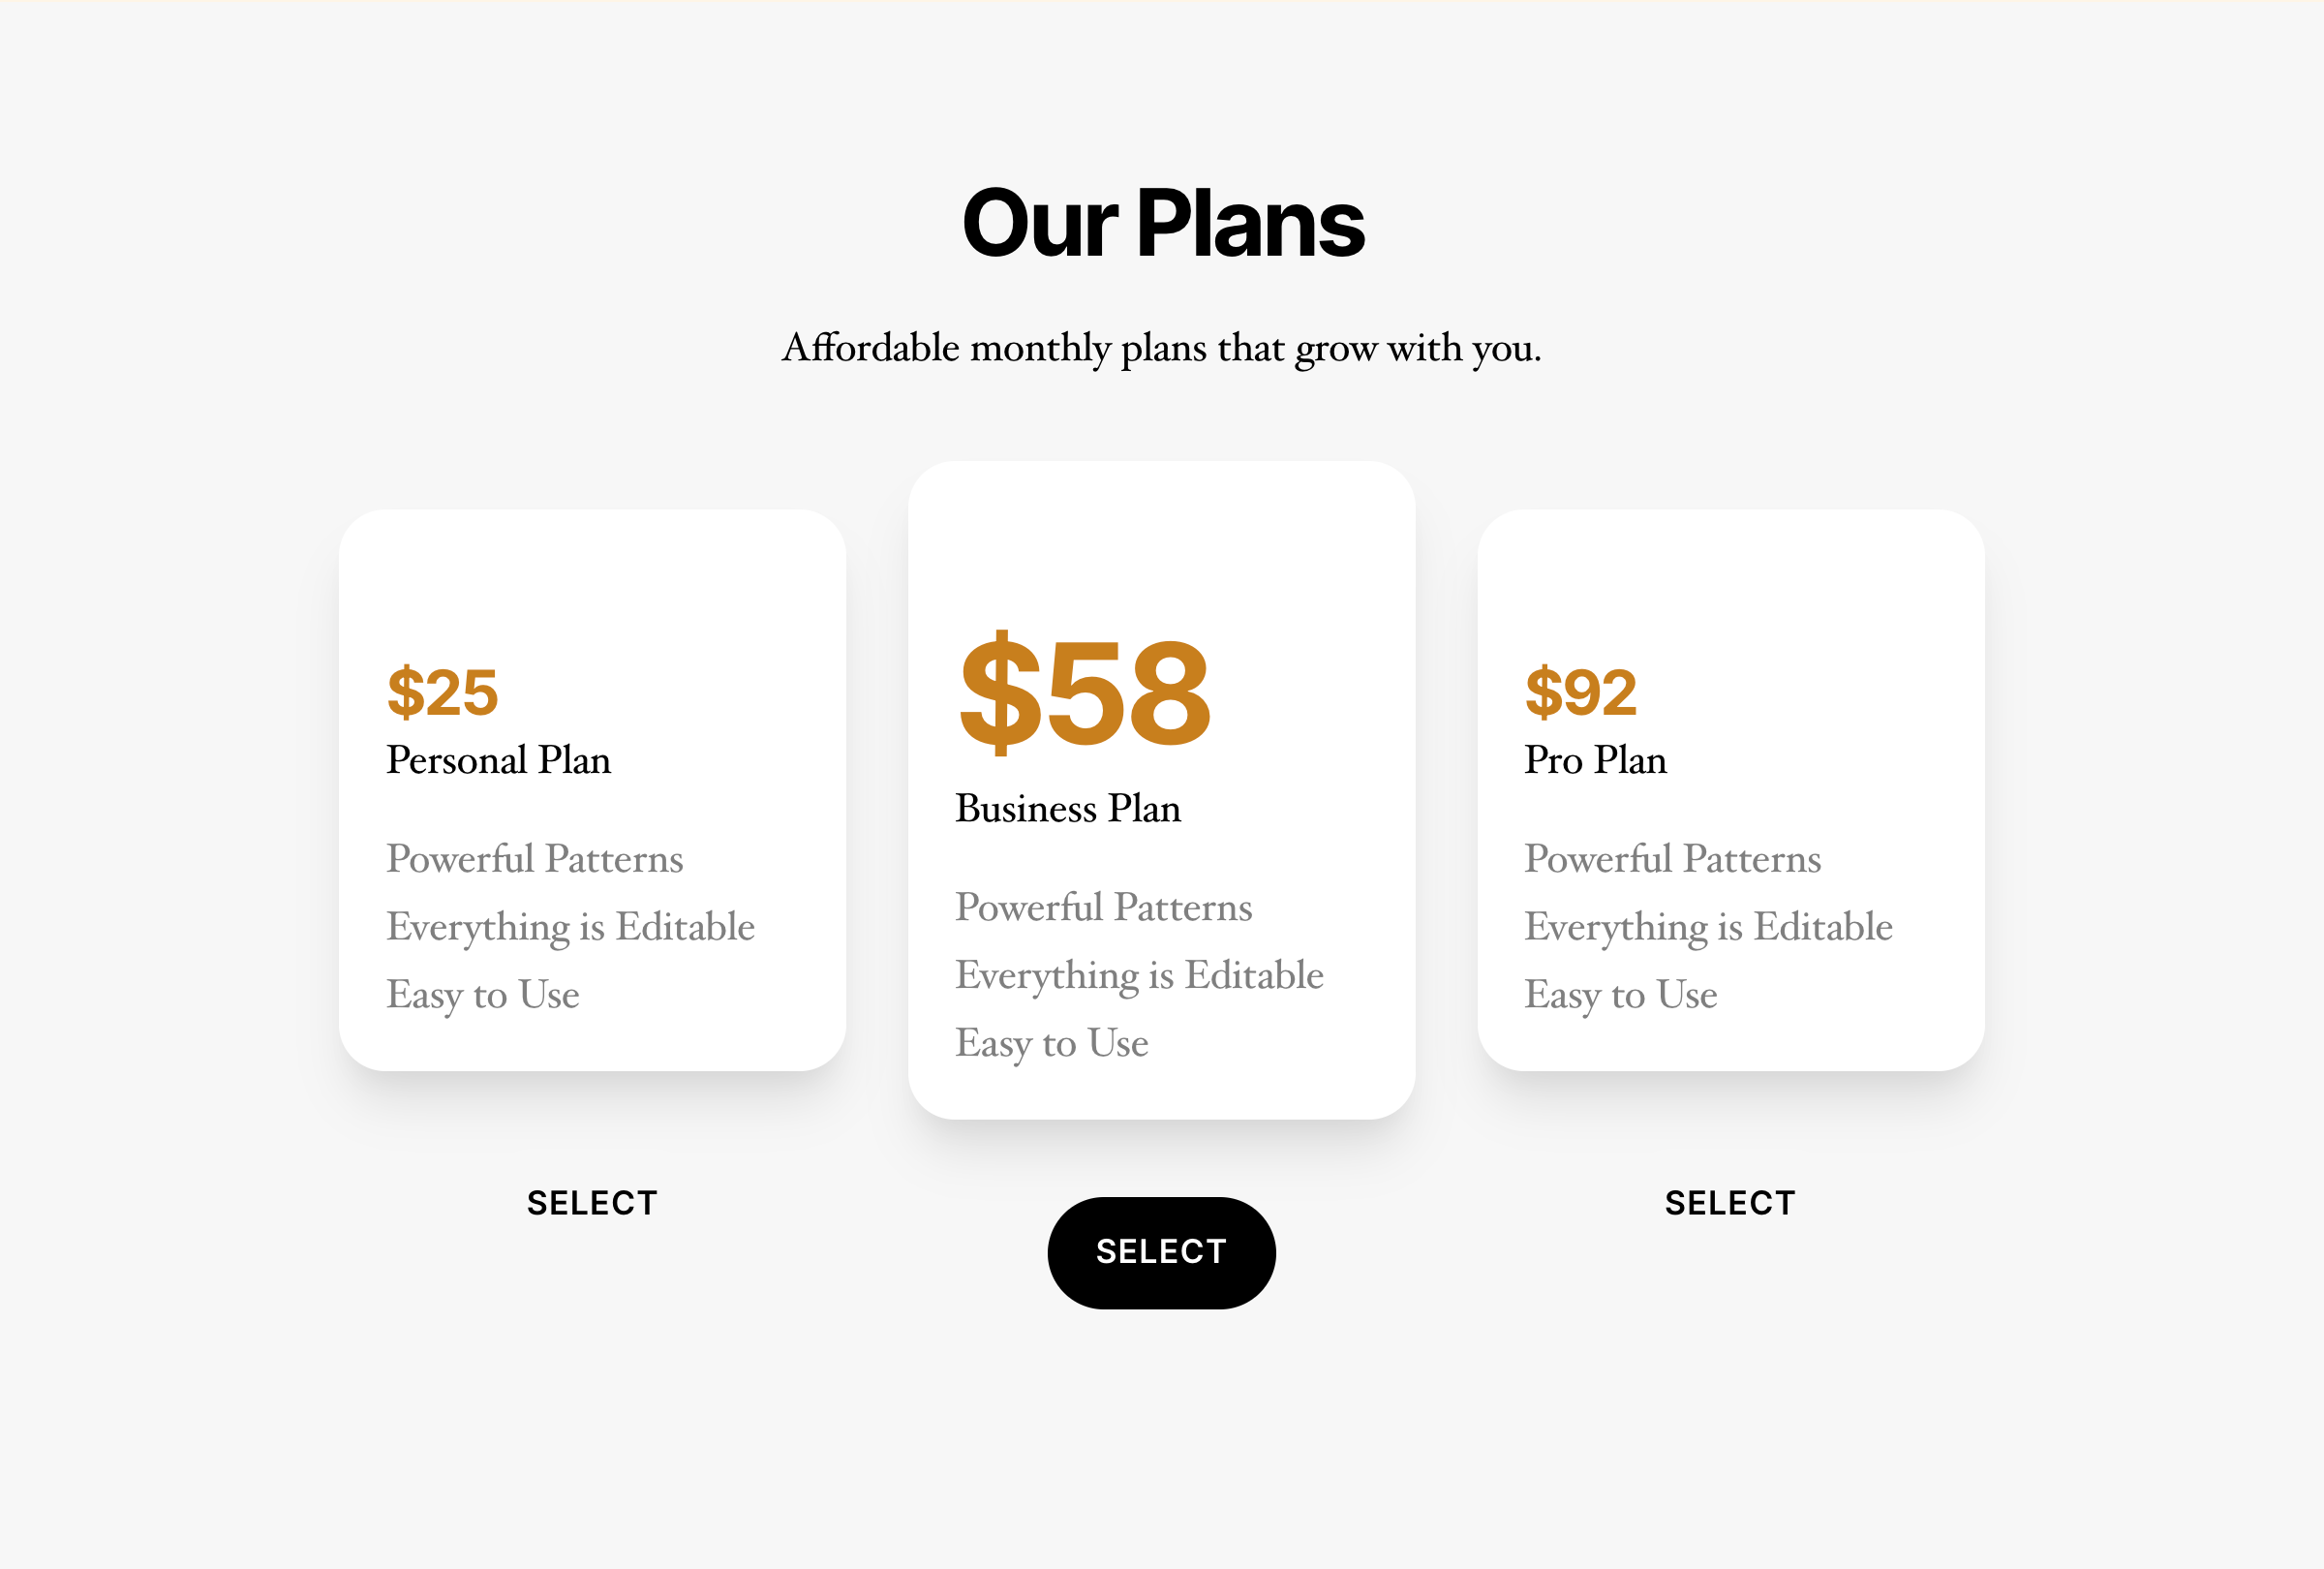Click the Pro Plan title

pos(1594,761)
